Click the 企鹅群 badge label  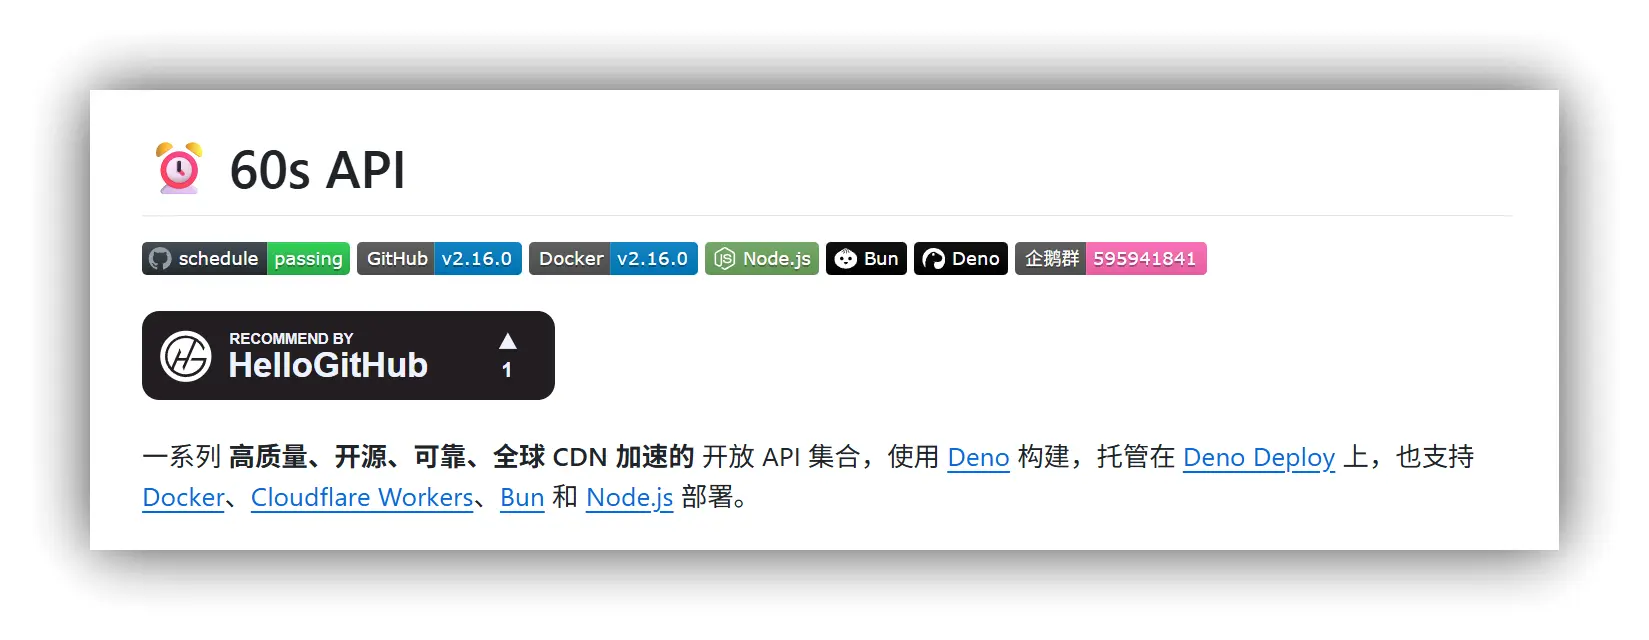(x=1051, y=258)
